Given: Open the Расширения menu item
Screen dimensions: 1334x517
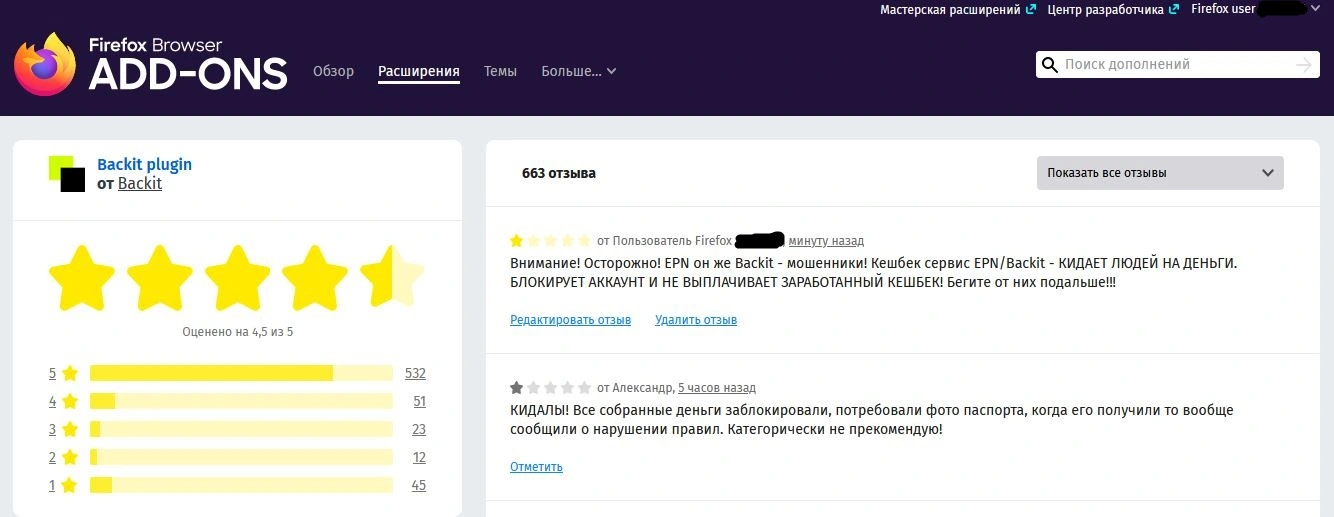Looking at the screenshot, I should [x=419, y=71].
